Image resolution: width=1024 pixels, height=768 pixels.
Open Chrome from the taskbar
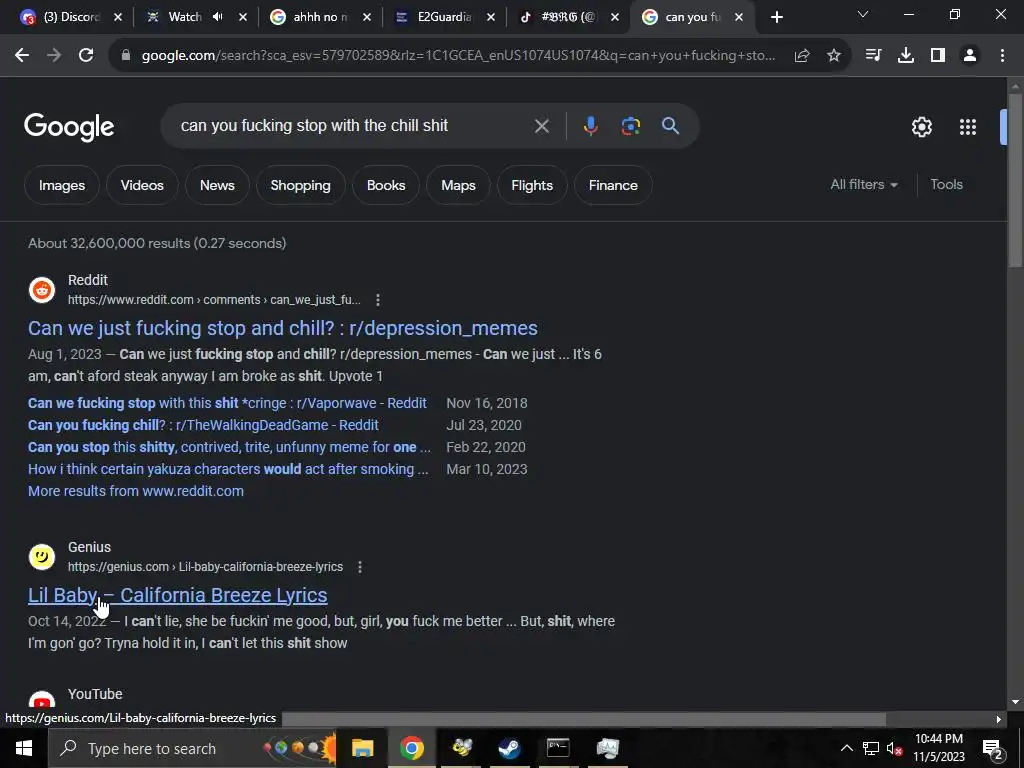point(412,748)
